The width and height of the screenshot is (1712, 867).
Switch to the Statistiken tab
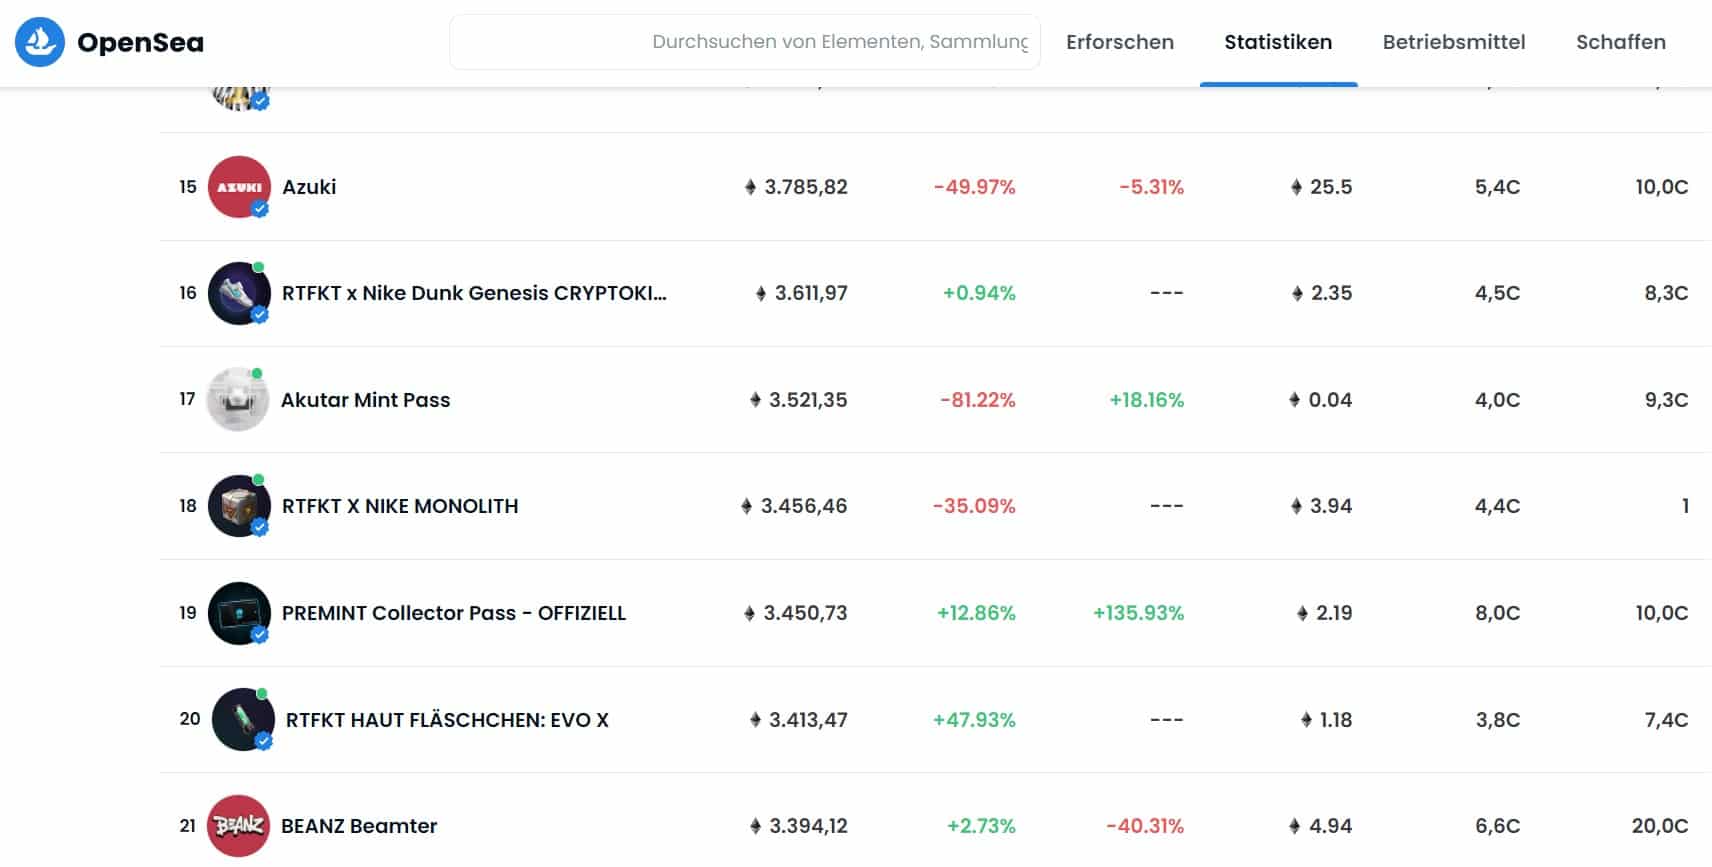(1278, 42)
